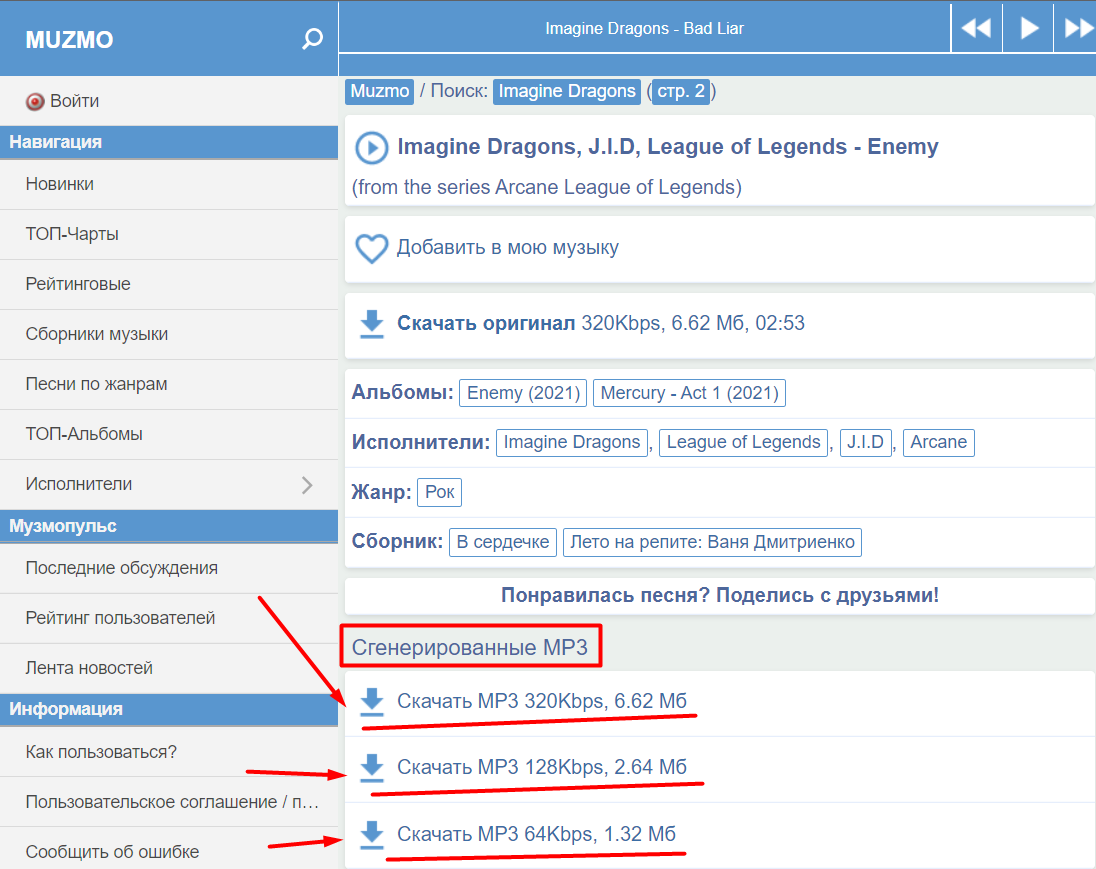Open the Enemy (2021) album tag
This screenshot has height=869, width=1096.
click(x=523, y=393)
